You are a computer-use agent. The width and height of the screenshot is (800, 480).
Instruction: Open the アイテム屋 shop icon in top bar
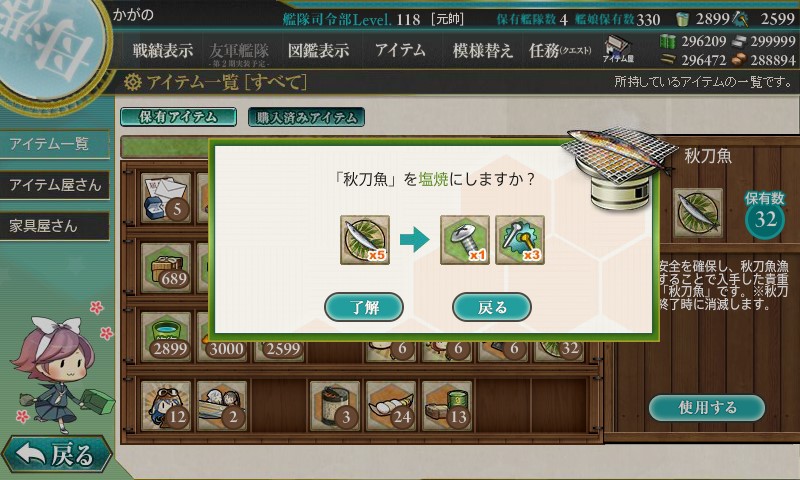pos(618,49)
